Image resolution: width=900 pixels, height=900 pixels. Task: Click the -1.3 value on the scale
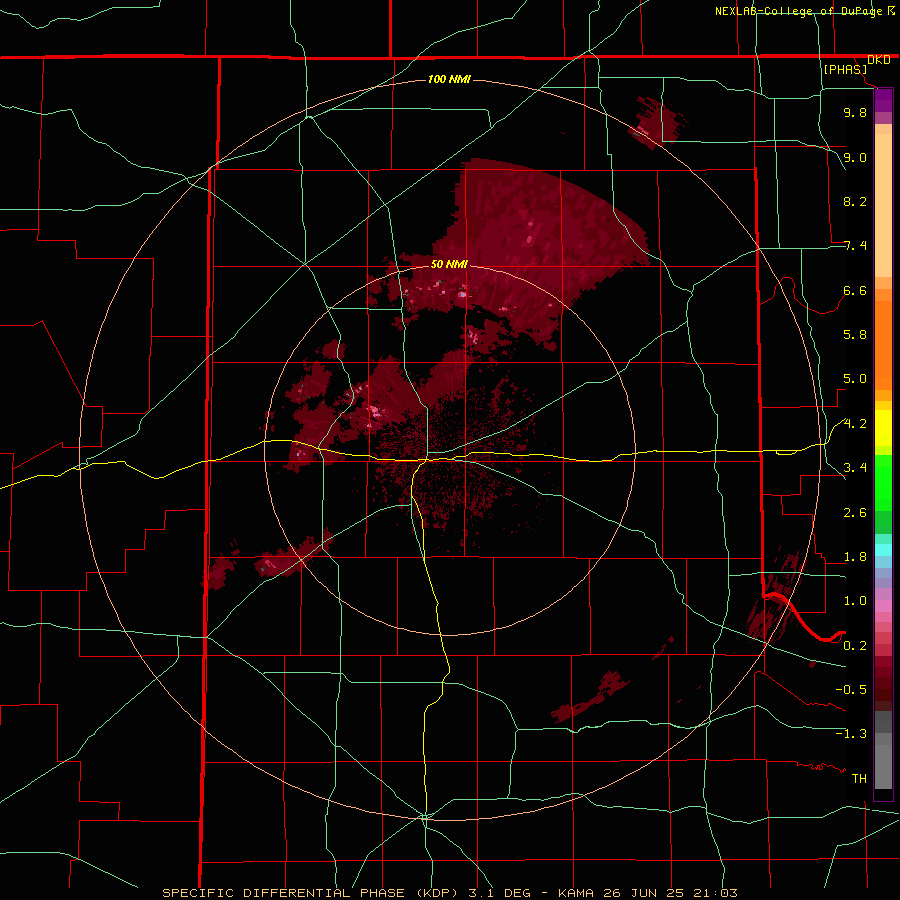(851, 734)
